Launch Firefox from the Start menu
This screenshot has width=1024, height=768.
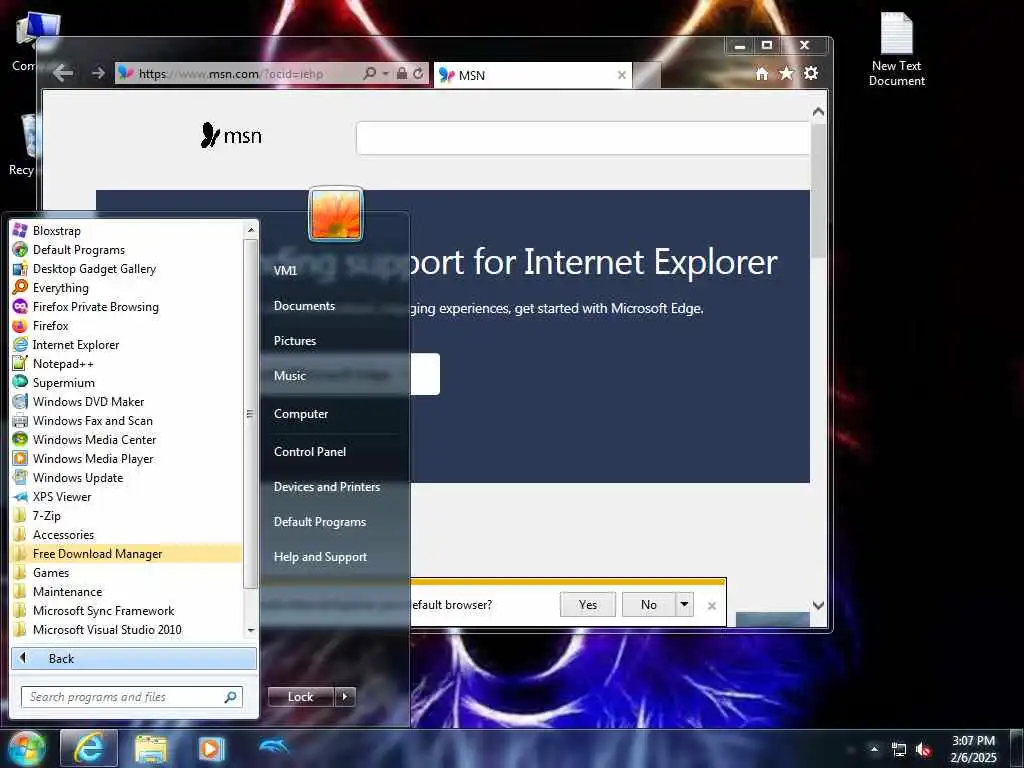(50, 325)
